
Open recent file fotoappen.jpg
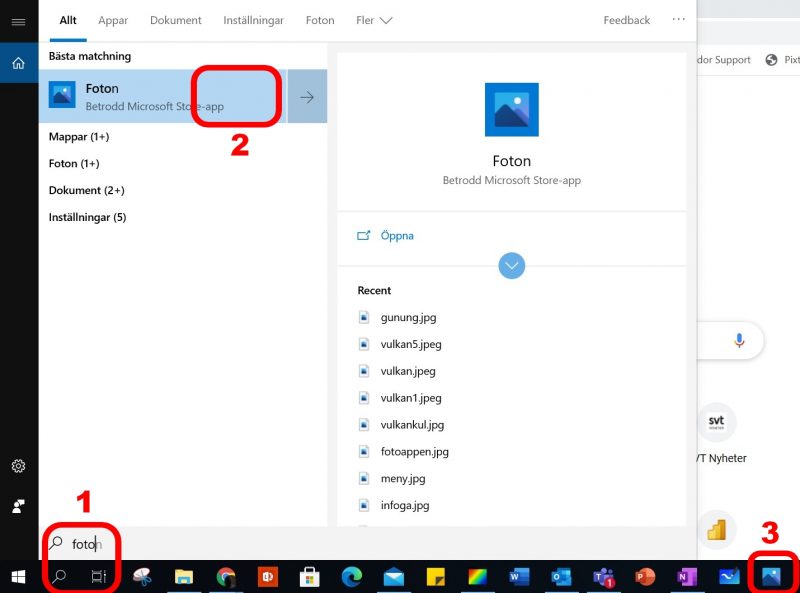click(x=414, y=452)
